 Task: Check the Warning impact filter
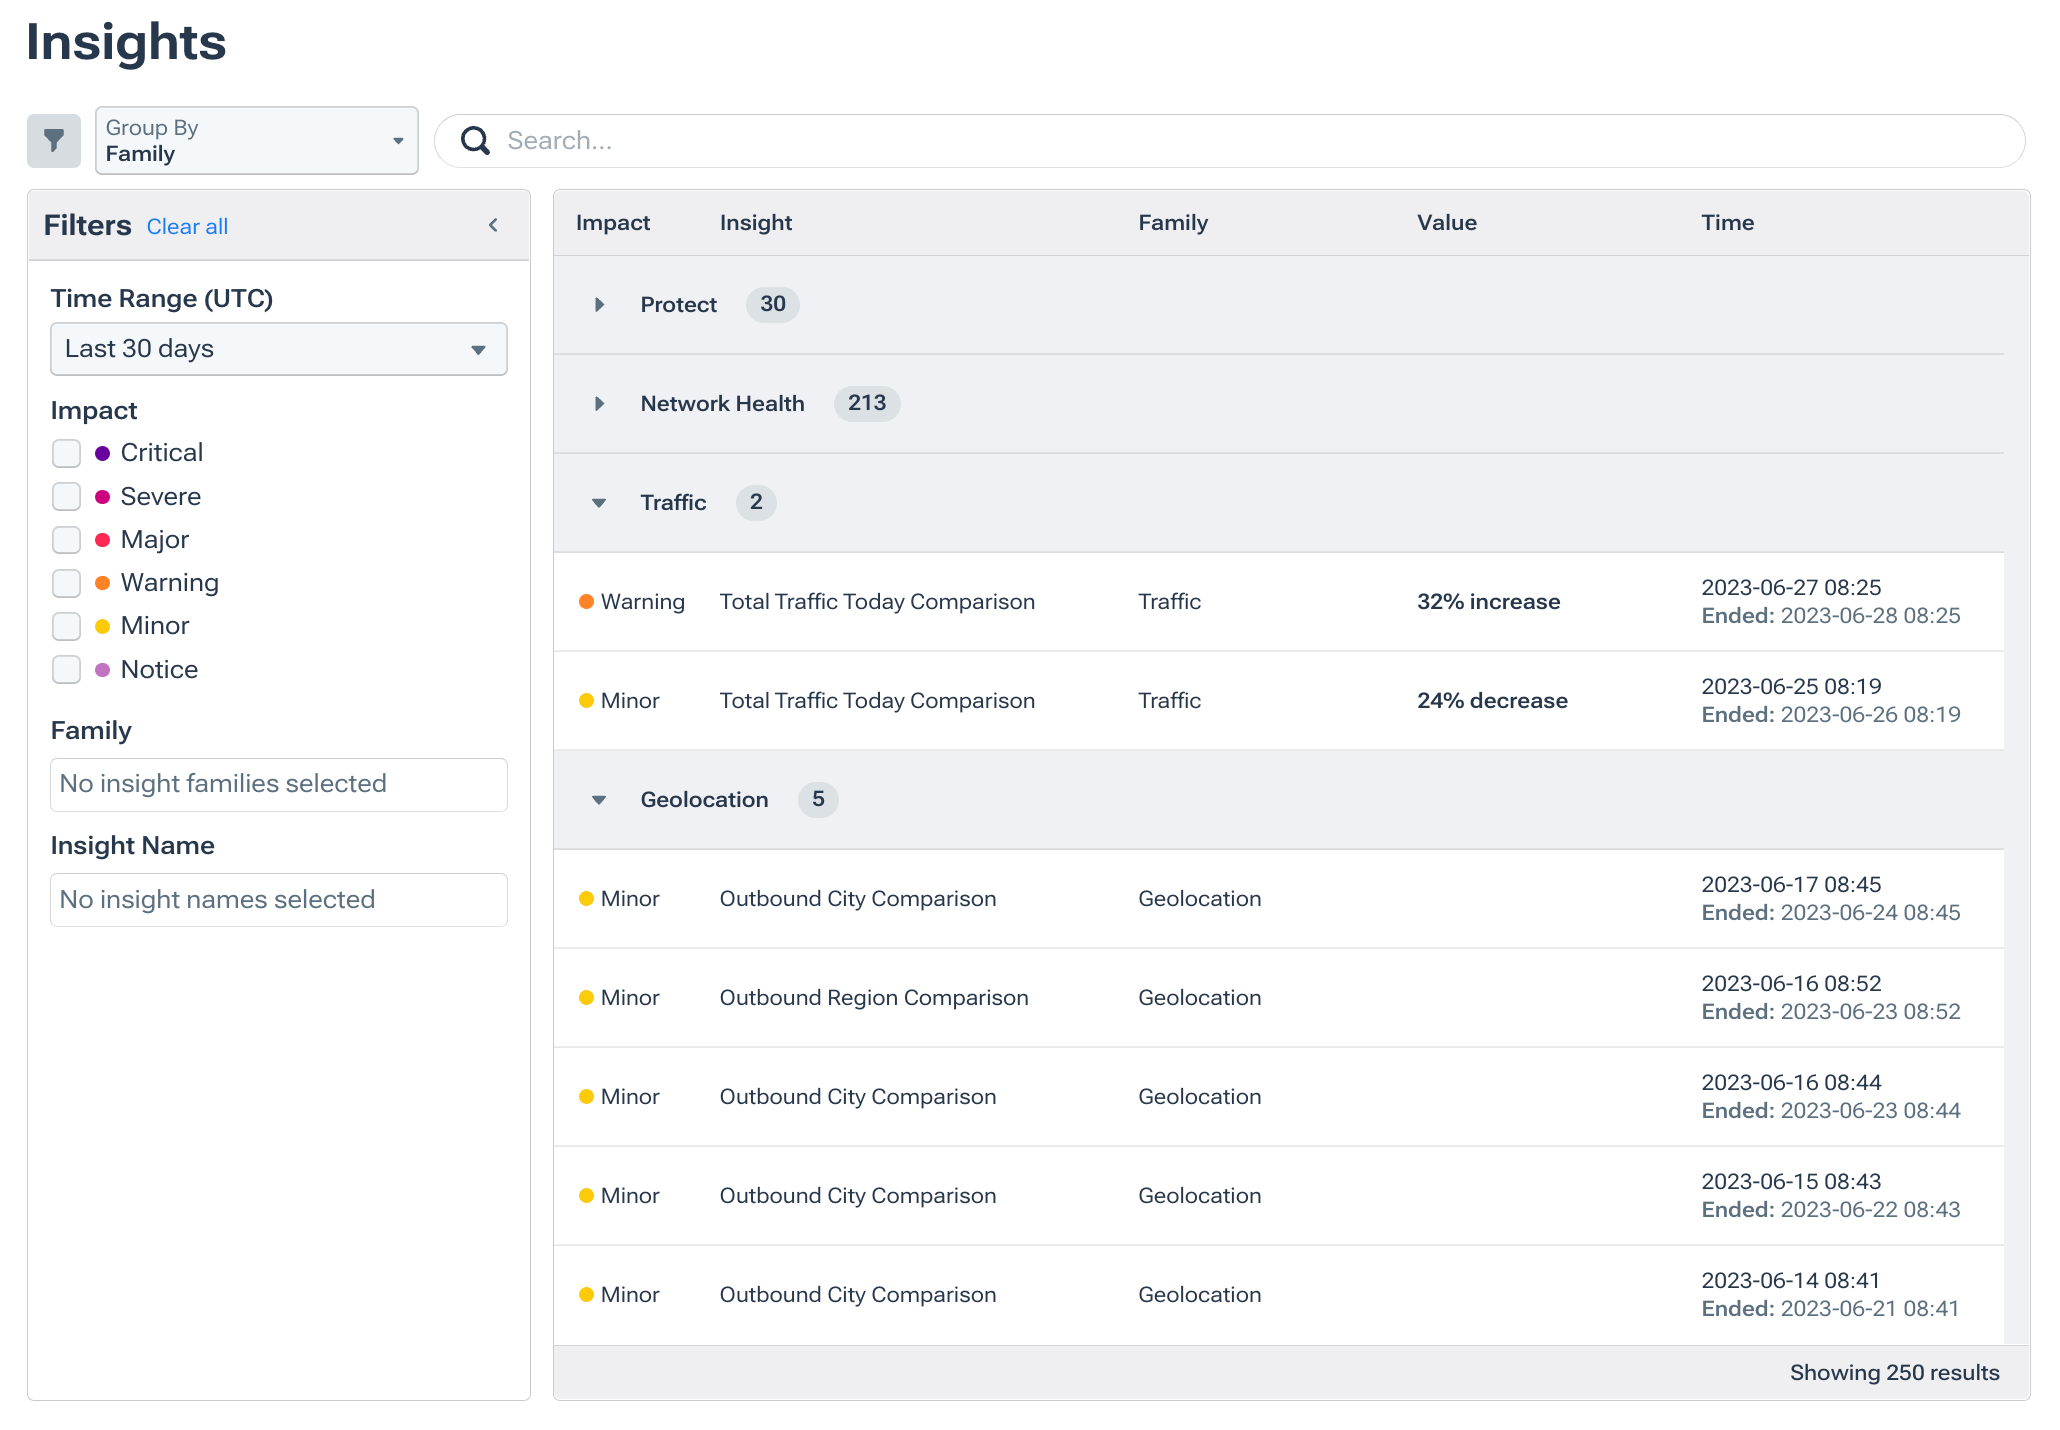66,582
